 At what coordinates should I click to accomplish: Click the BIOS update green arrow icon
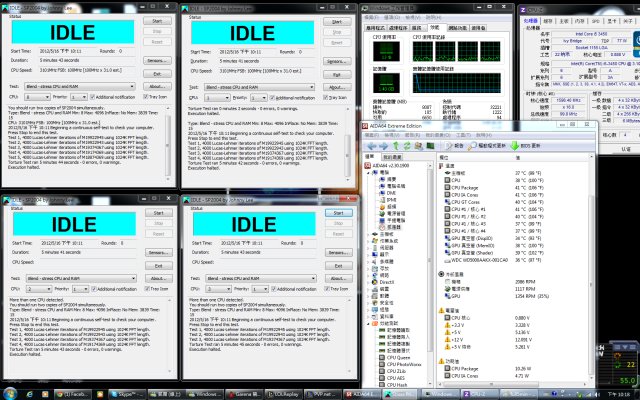tap(514, 146)
